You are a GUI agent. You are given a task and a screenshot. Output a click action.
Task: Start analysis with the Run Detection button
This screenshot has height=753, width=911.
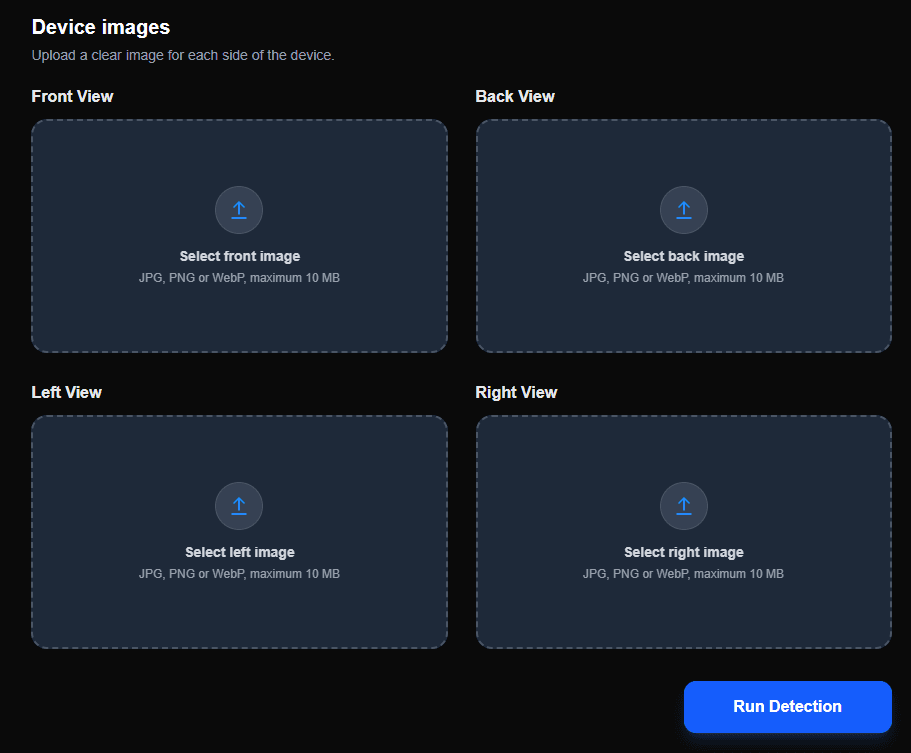point(787,707)
